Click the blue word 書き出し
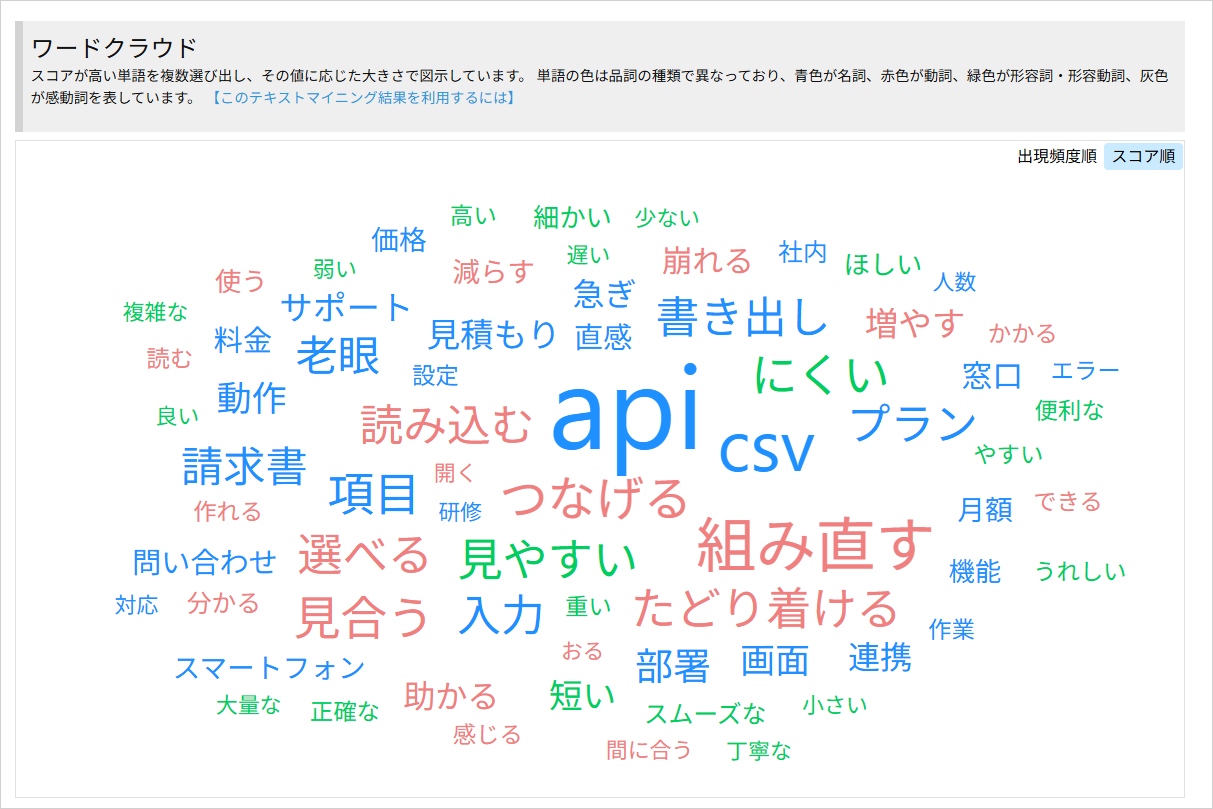Viewport: 1213px width, 809px height. pos(742,316)
